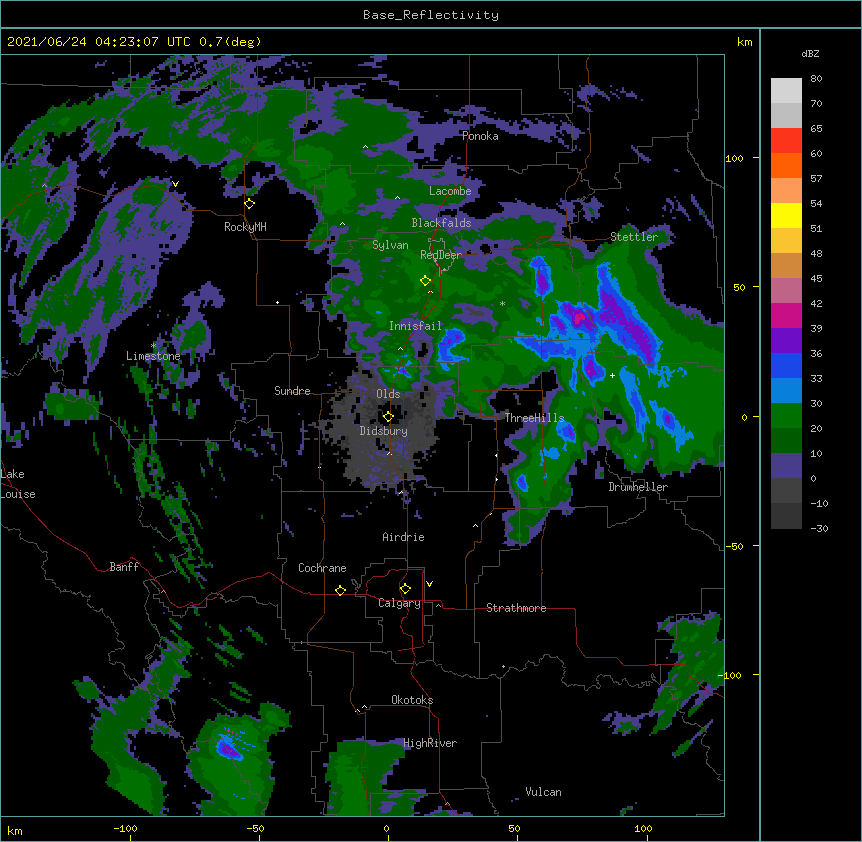
Task: Click the yellow diamond marker above Calgary
Action: (x=405, y=589)
